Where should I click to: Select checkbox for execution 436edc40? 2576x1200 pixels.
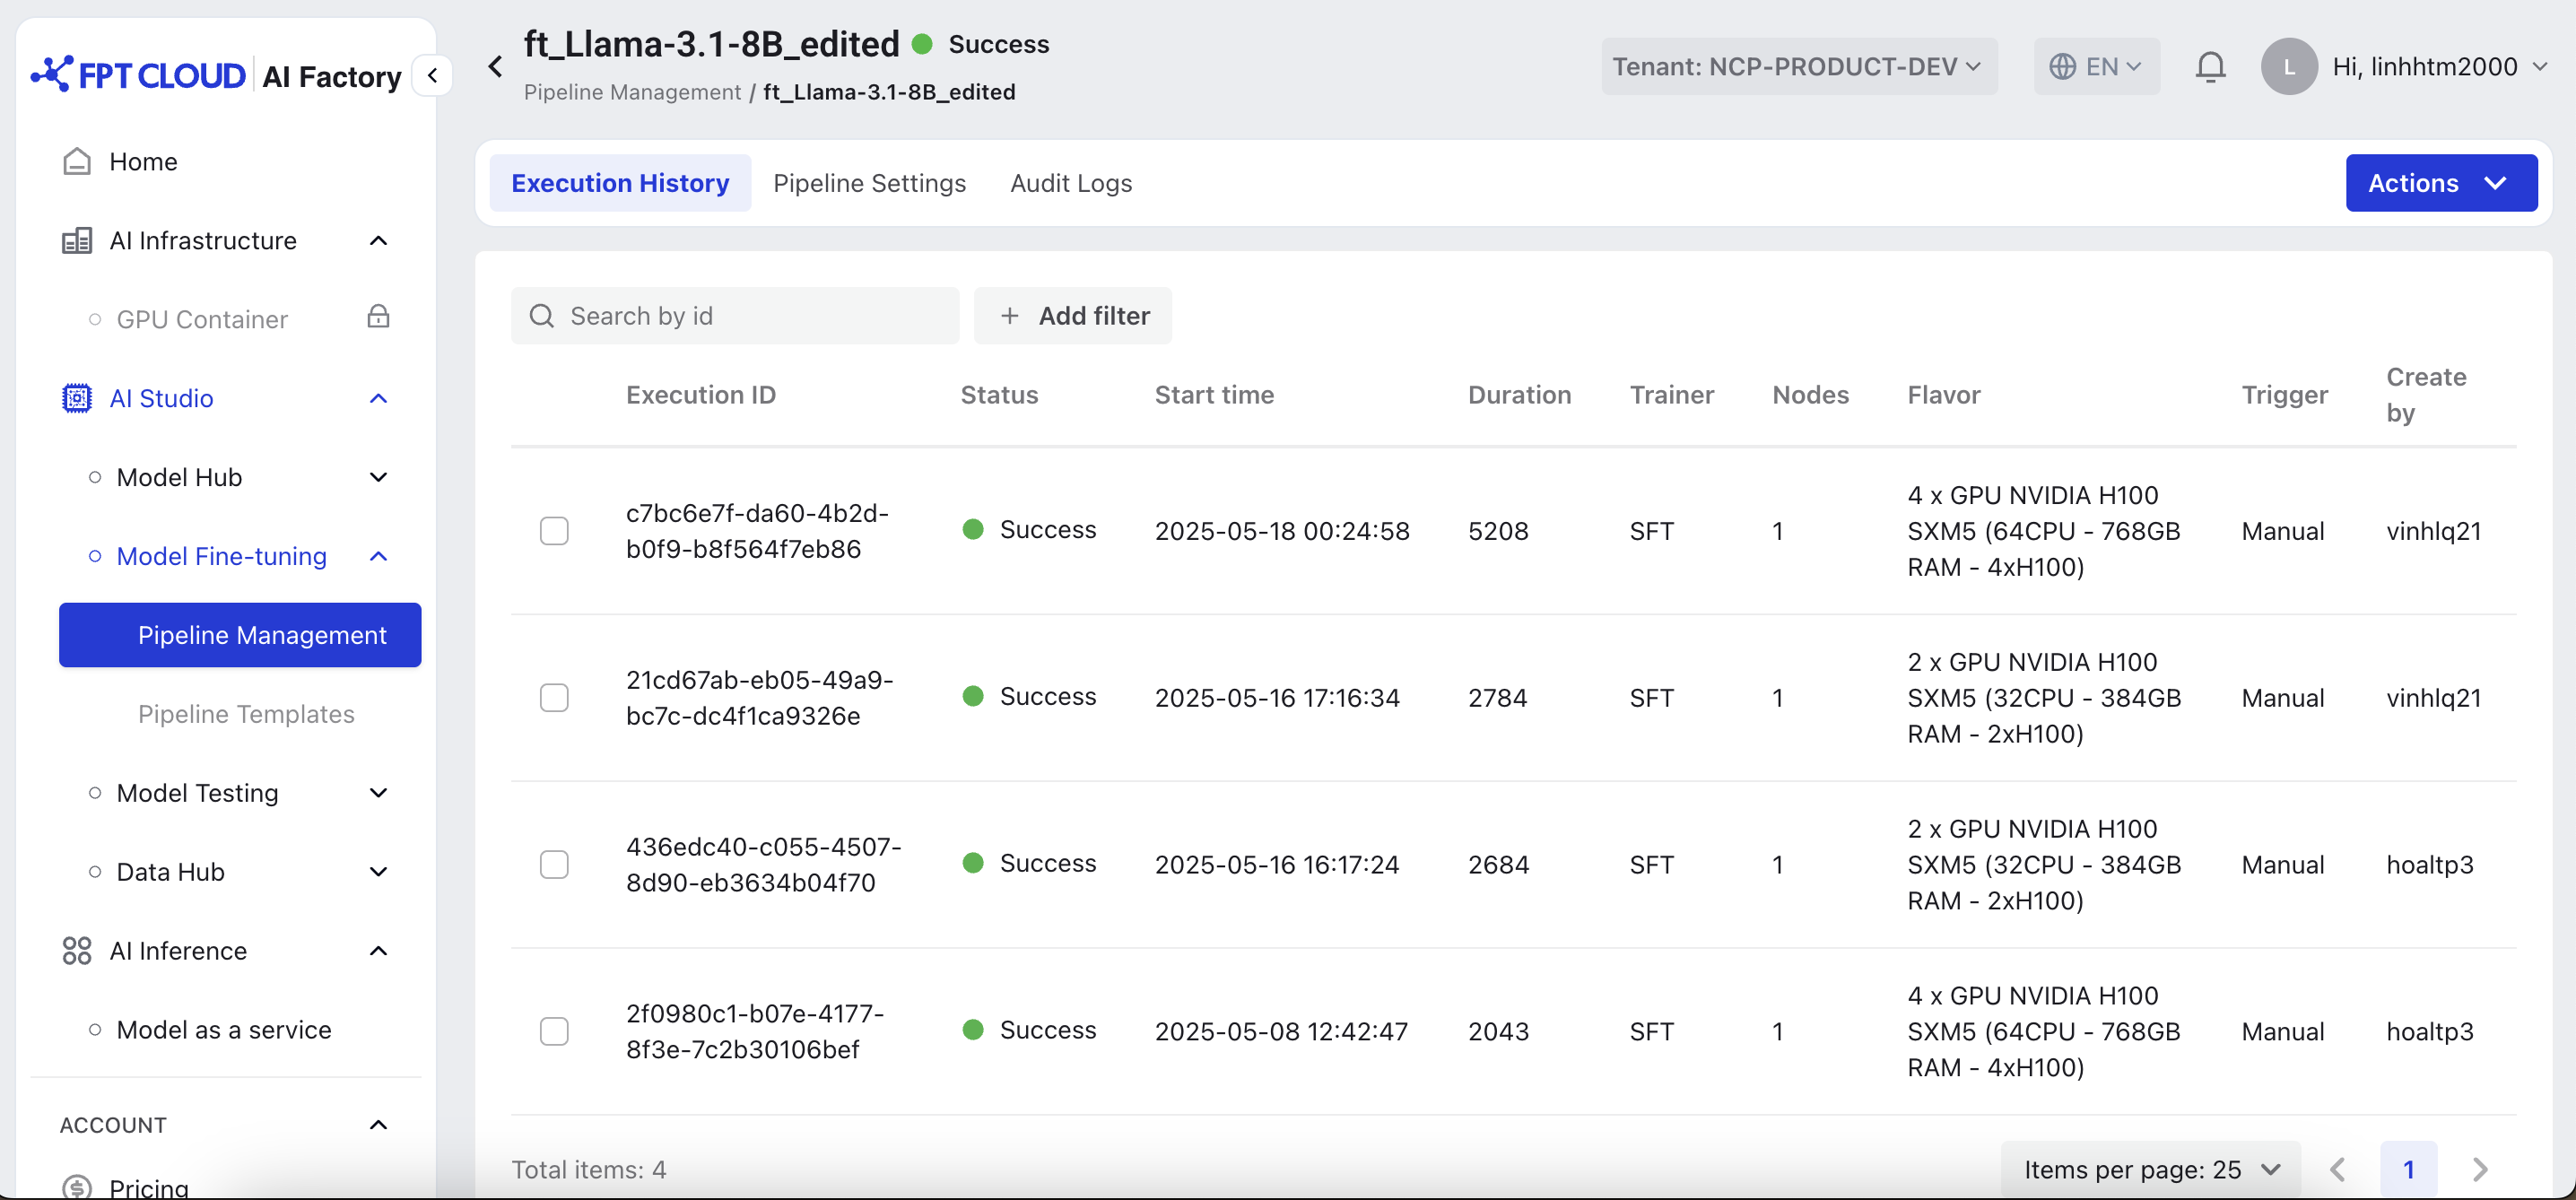point(554,864)
